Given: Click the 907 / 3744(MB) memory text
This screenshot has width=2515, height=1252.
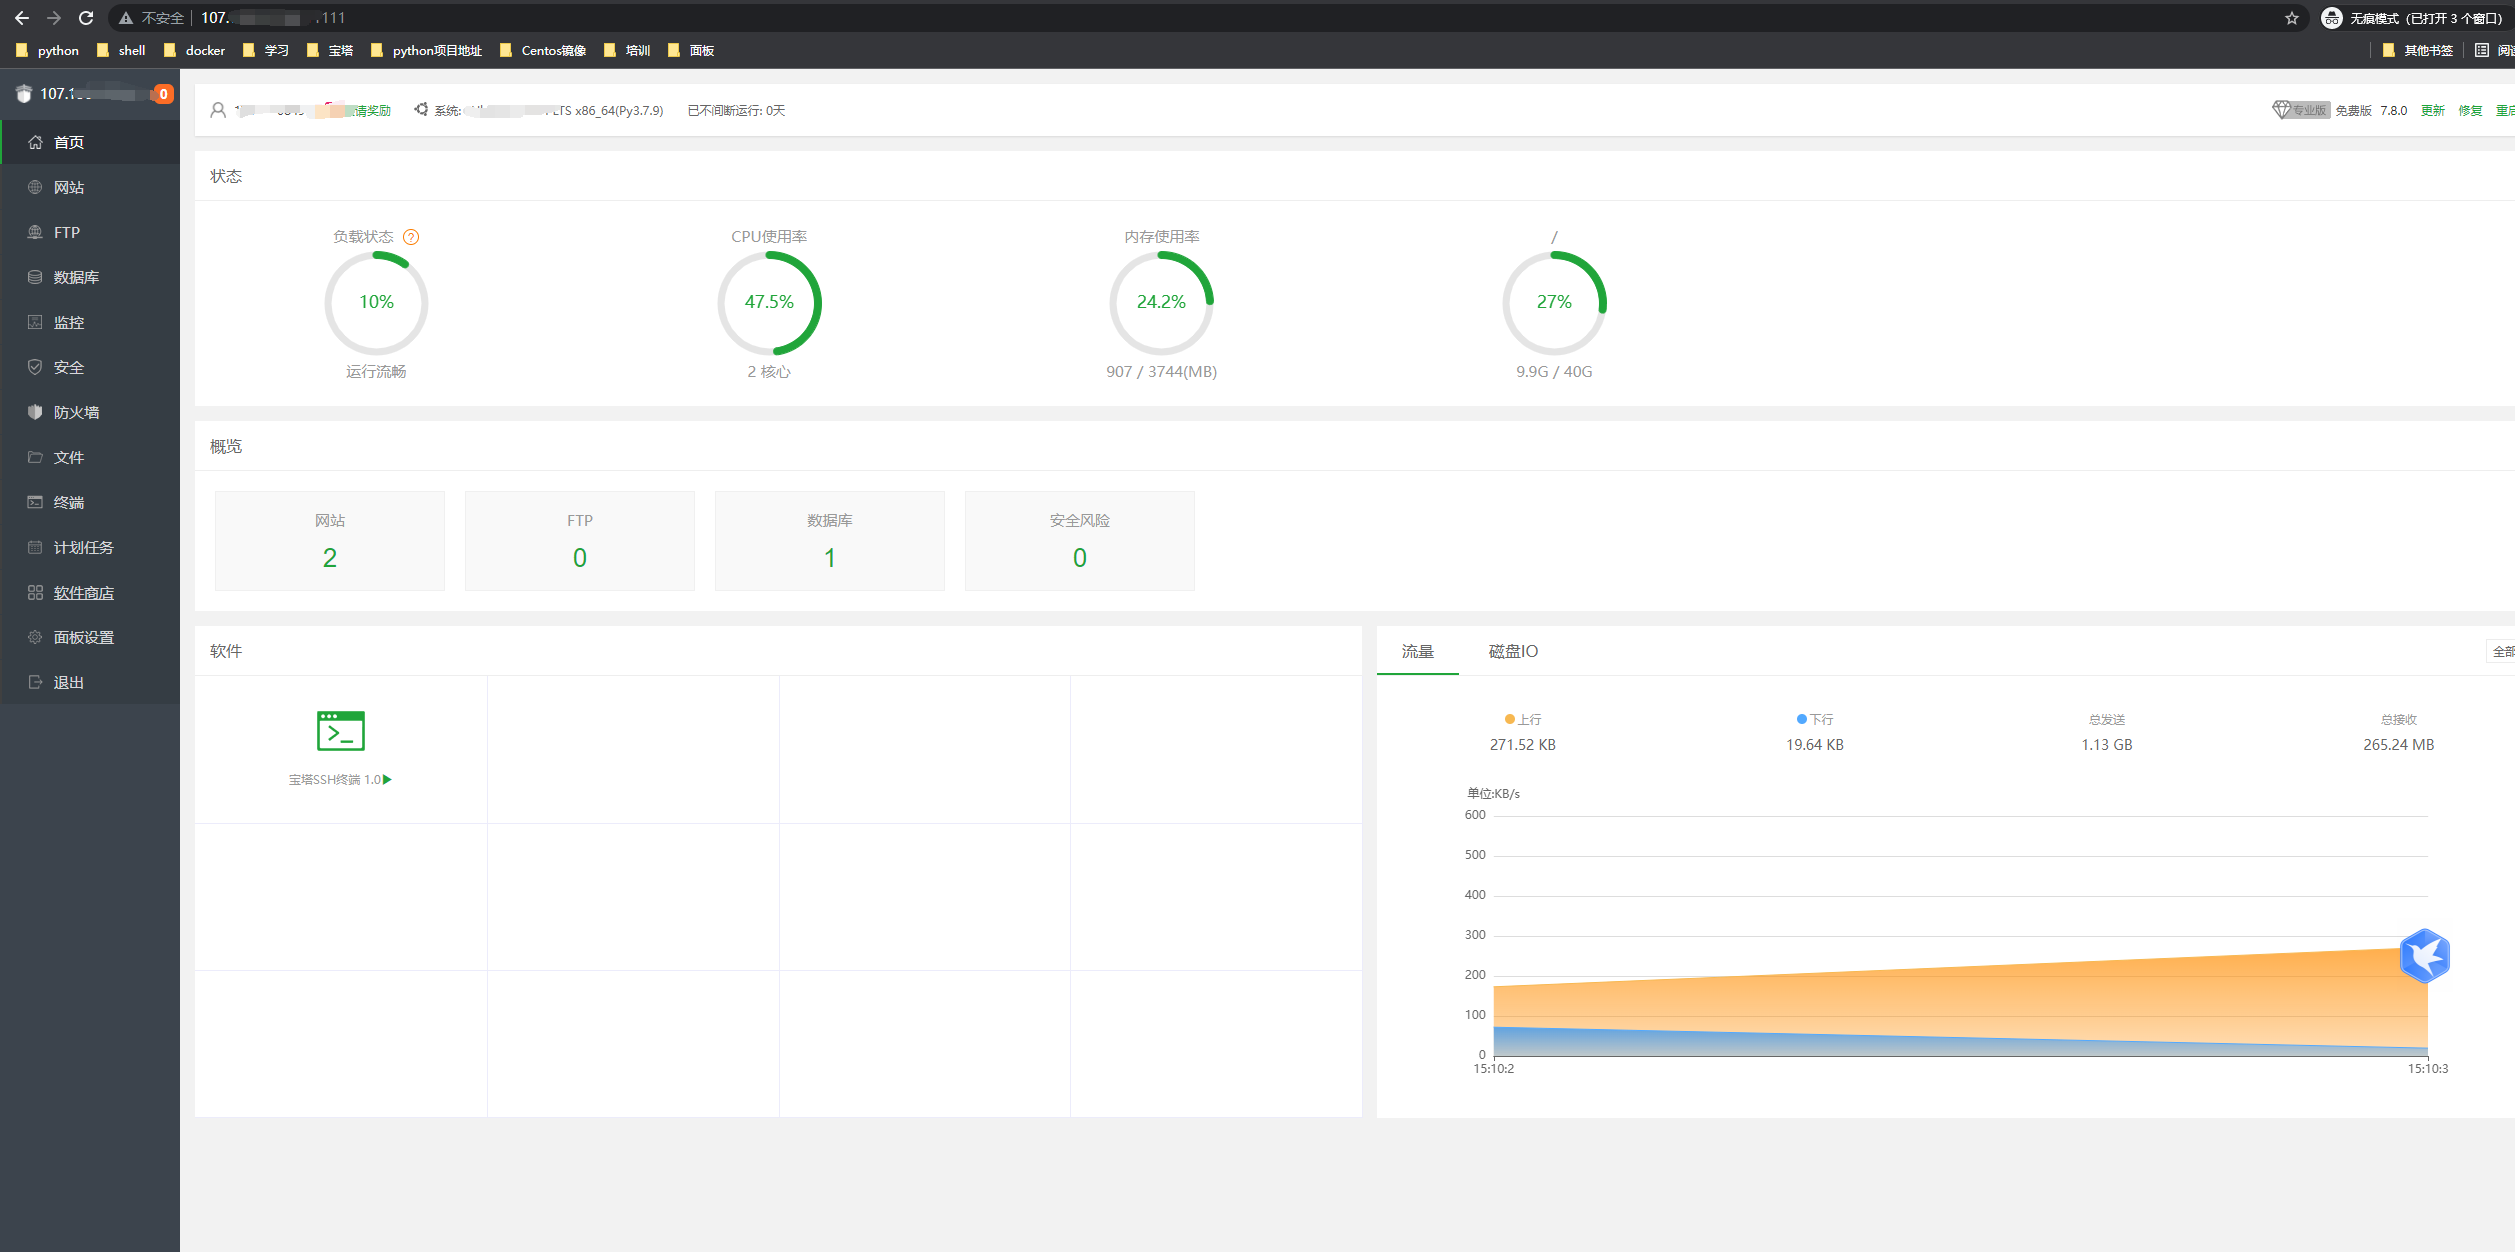Looking at the screenshot, I should pyautogui.click(x=1161, y=371).
